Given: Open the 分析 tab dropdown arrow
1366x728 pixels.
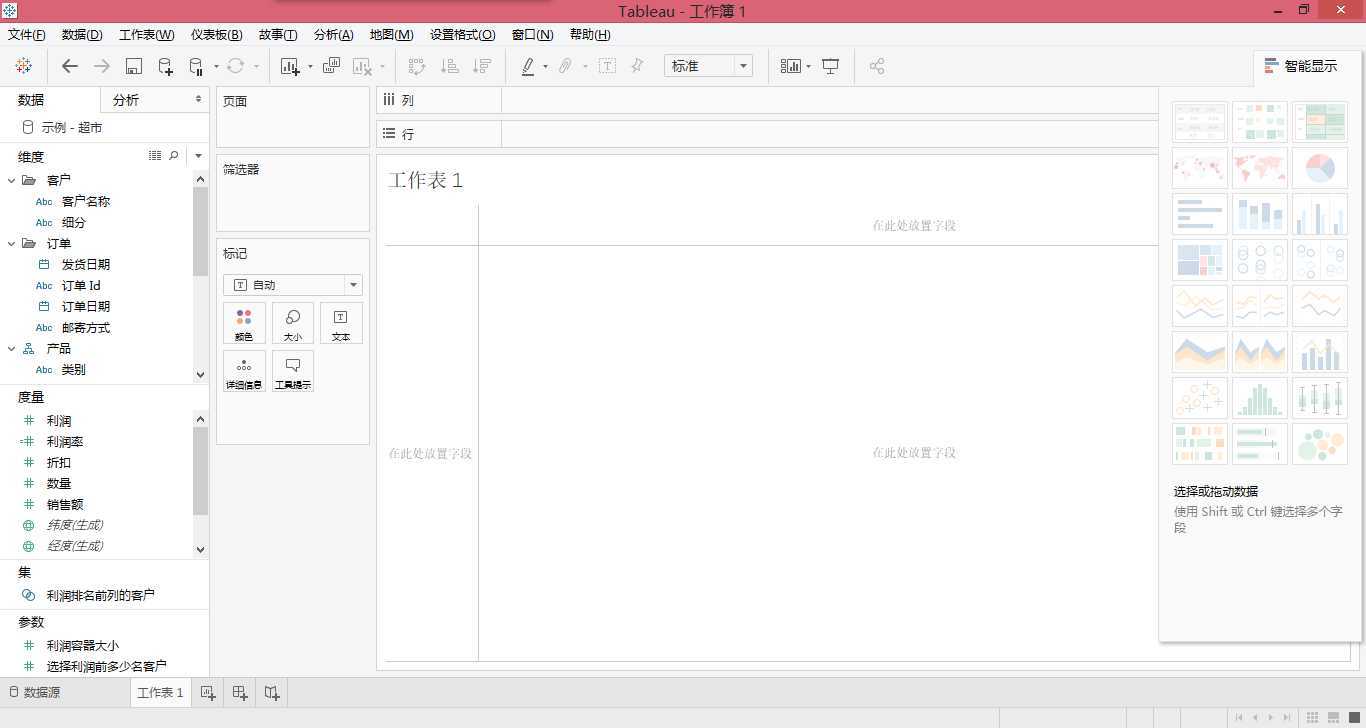Looking at the screenshot, I should (x=198, y=100).
